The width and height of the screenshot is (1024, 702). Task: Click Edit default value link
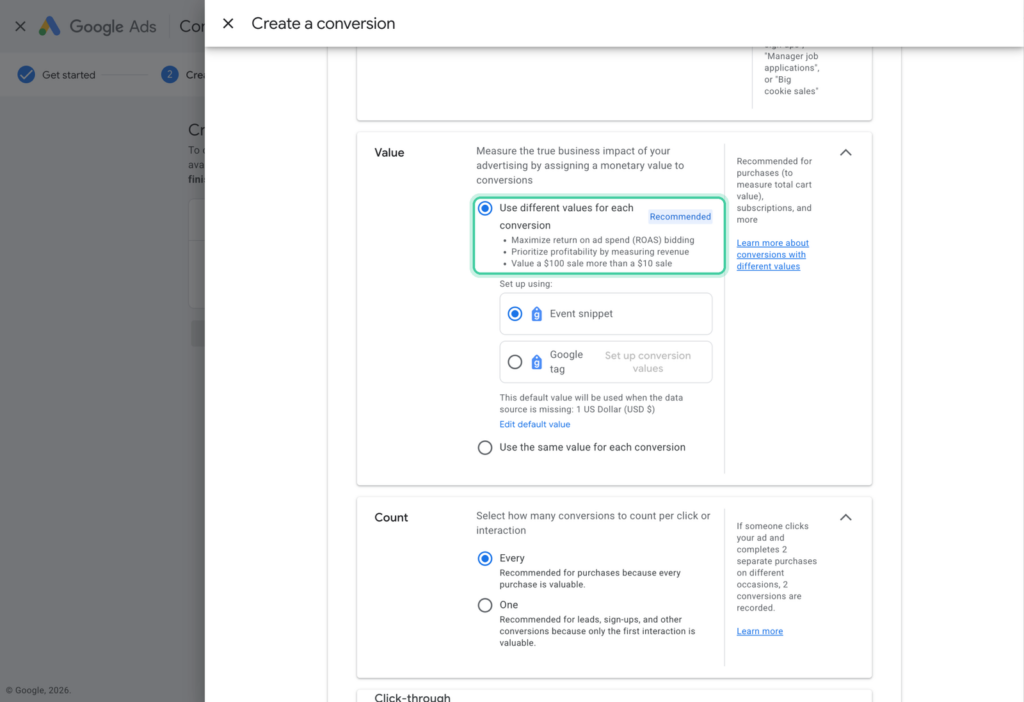point(535,424)
